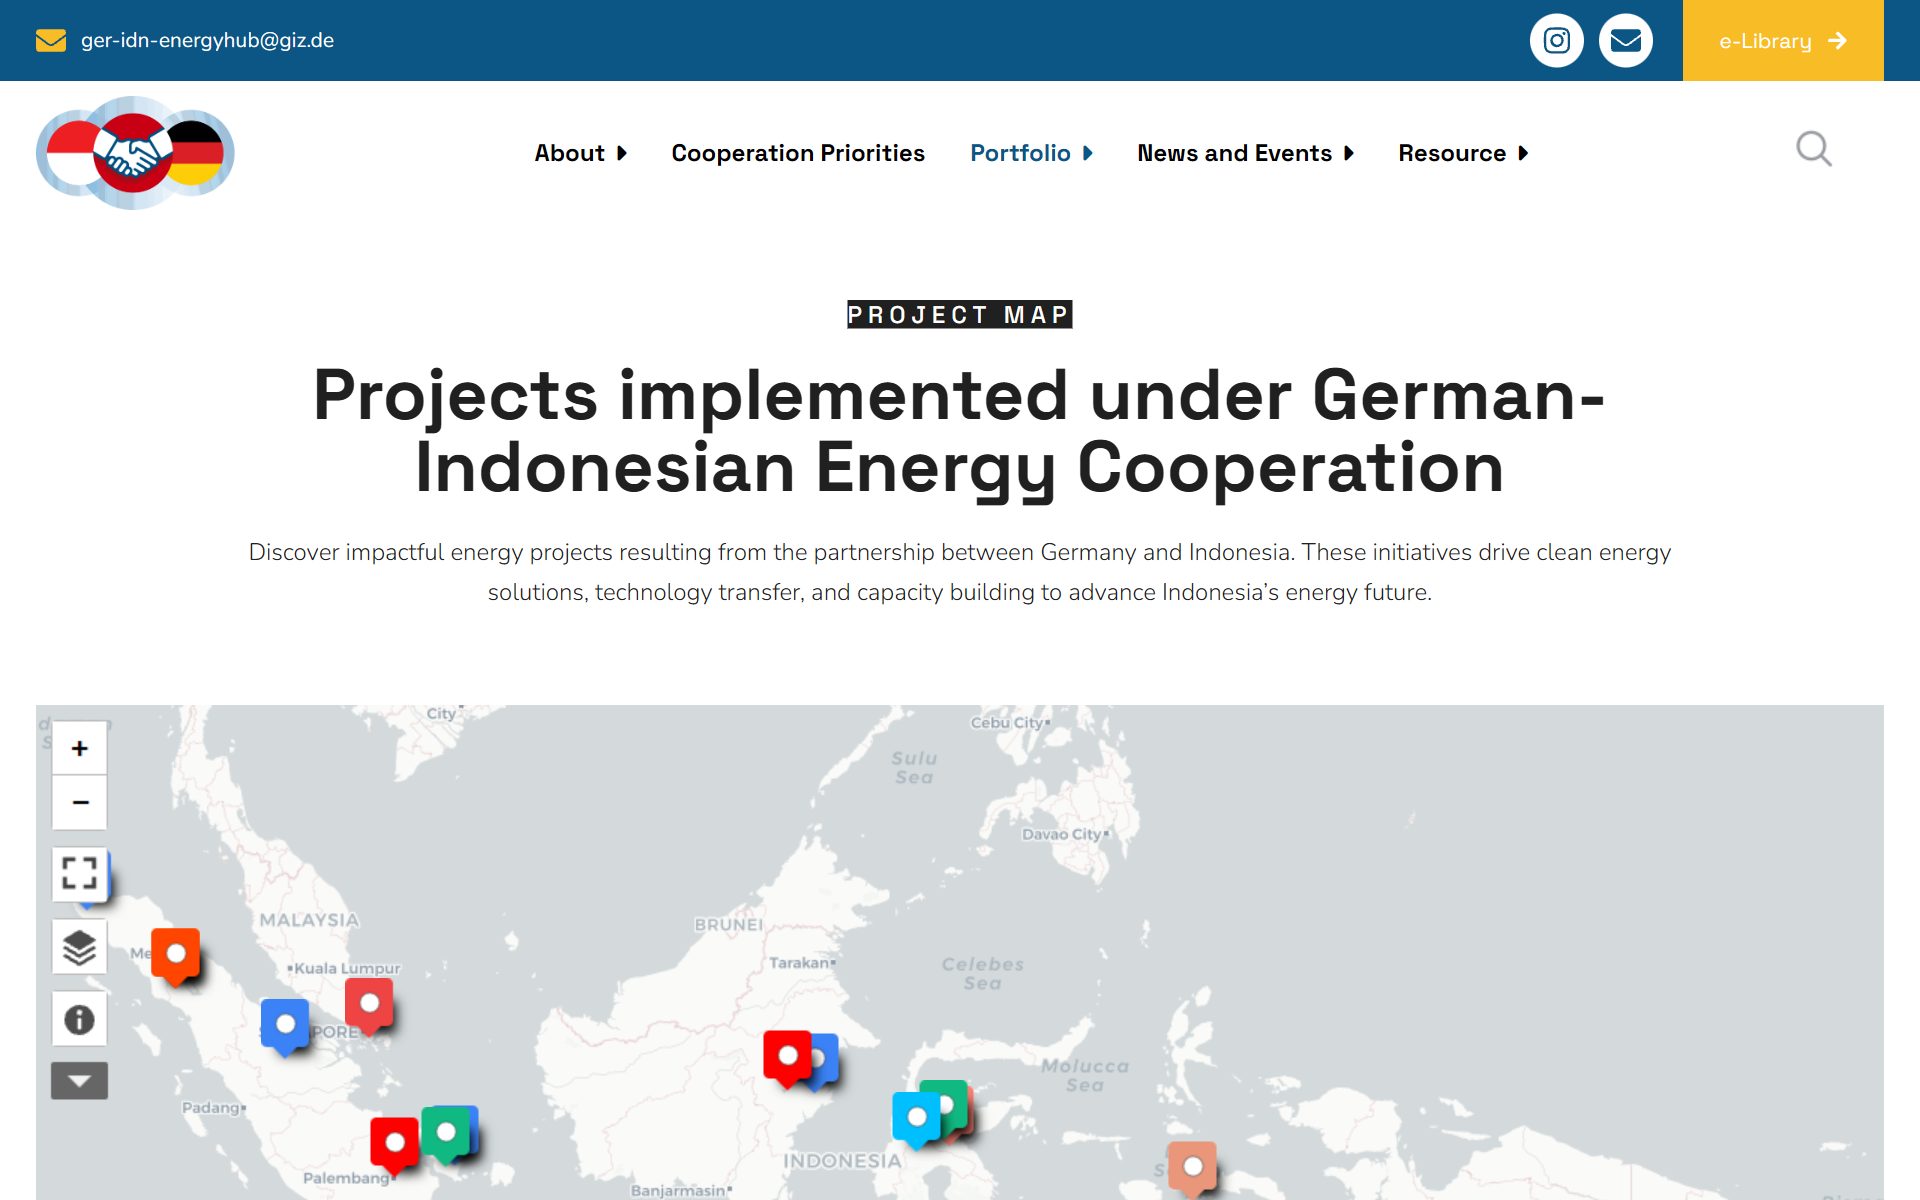Select green marker east of Palembang
The height and width of the screenshot is (1200, 1920).
point(446,1133)
